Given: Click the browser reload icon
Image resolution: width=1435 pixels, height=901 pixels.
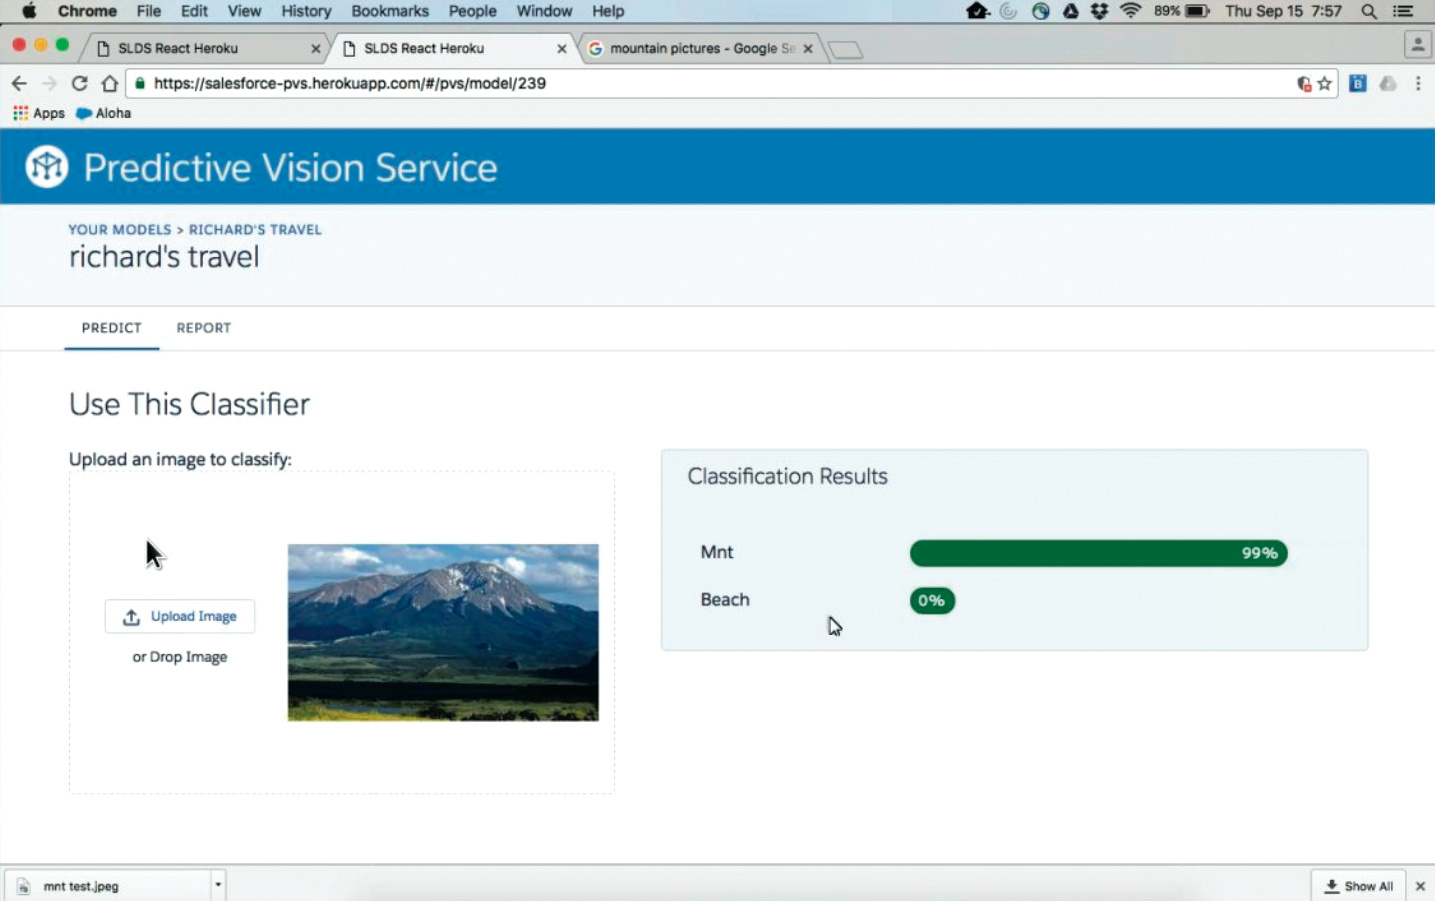Looking at the screenshot, I should [x=80, y=84].
